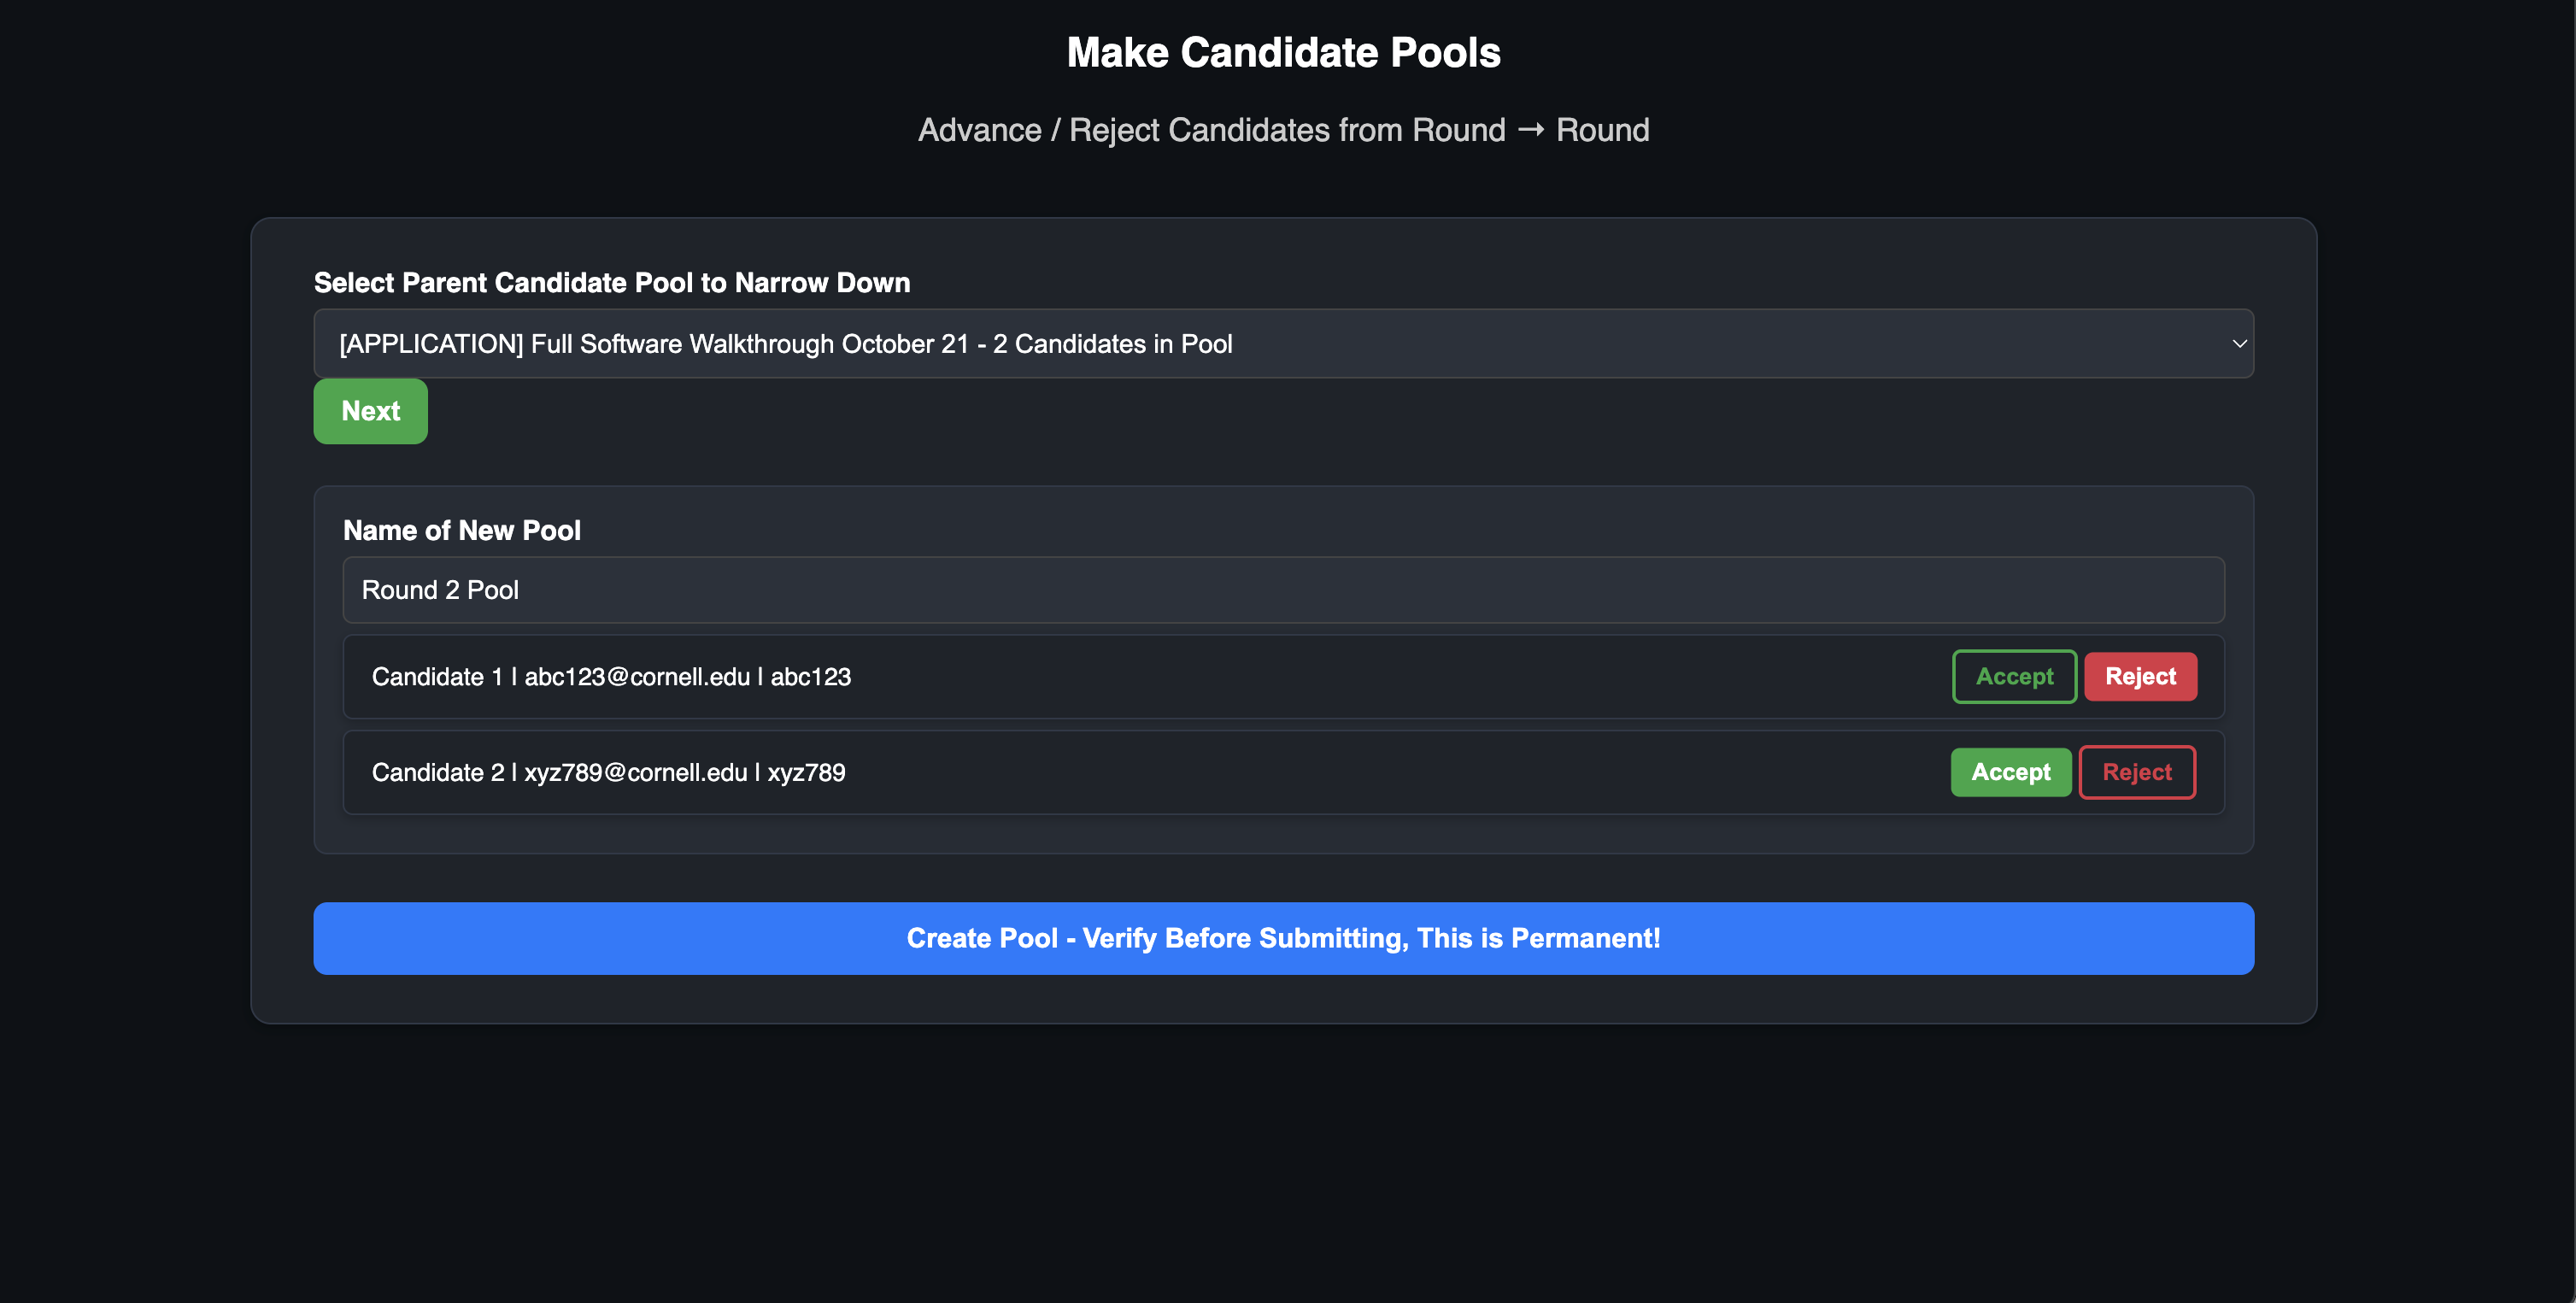The image size is (2576, 1303).
Task: Reject Candidate 1 abc123
Action: pyautogui.click(x=2139, y=677)
